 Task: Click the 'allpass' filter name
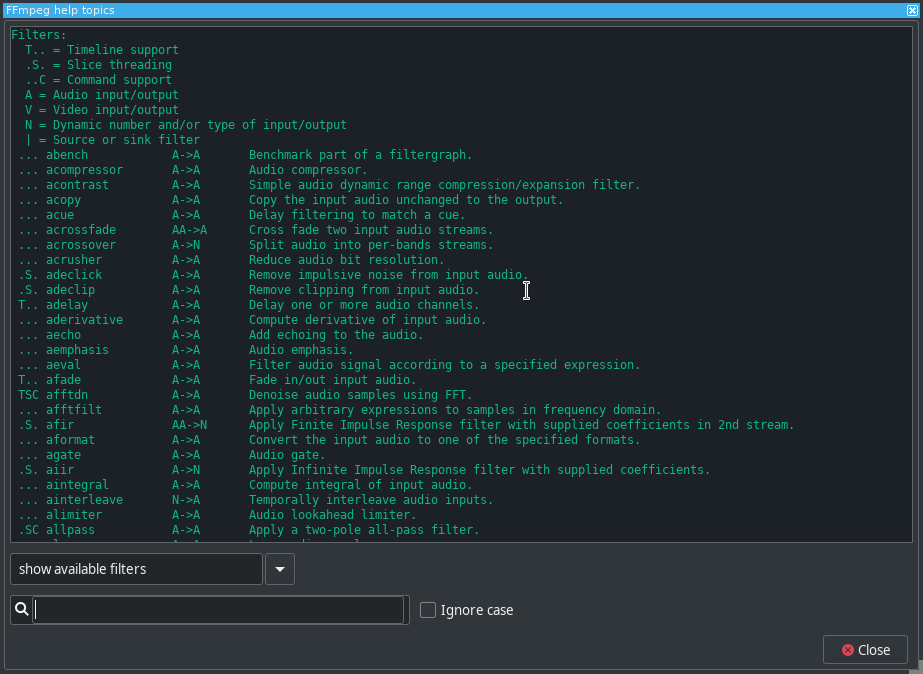pos(71,530)
